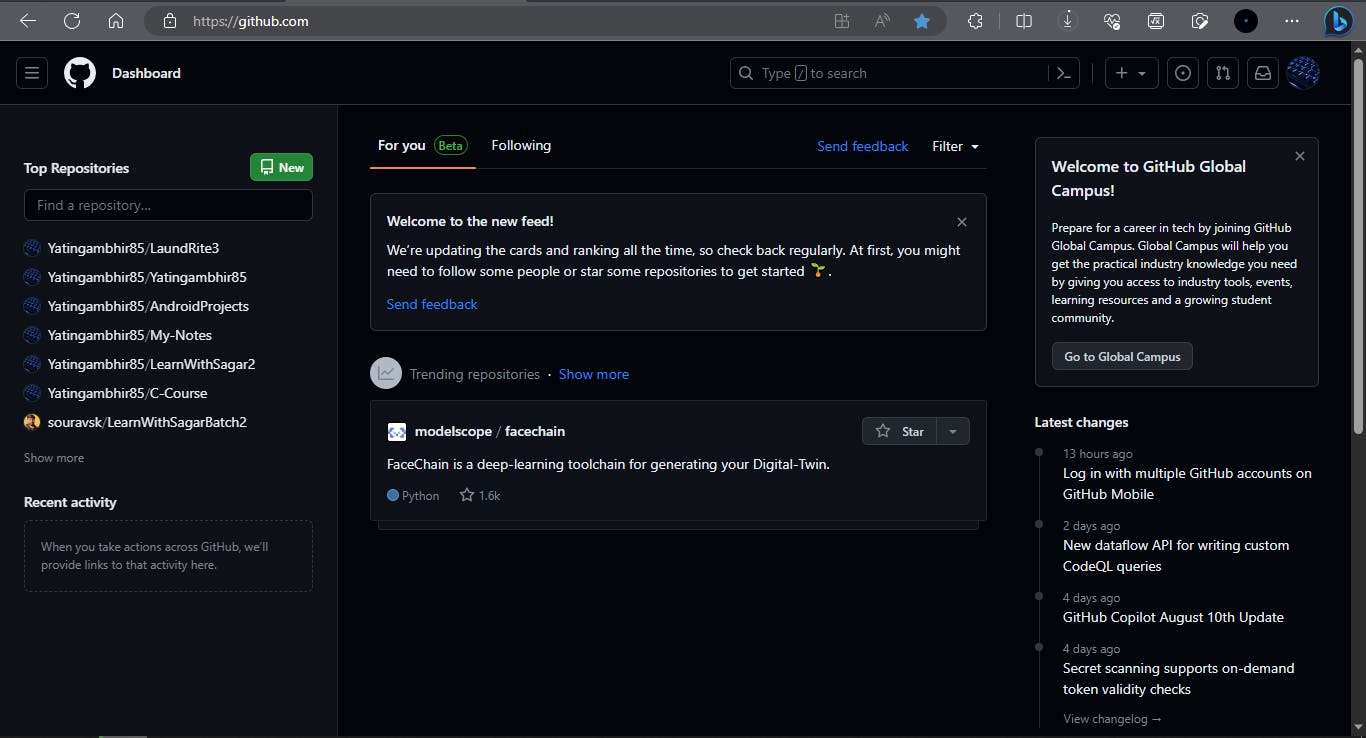
Task: Open the GitHub hamburger navigation menu
Action: pyautogui.click(x=32, y=73)
